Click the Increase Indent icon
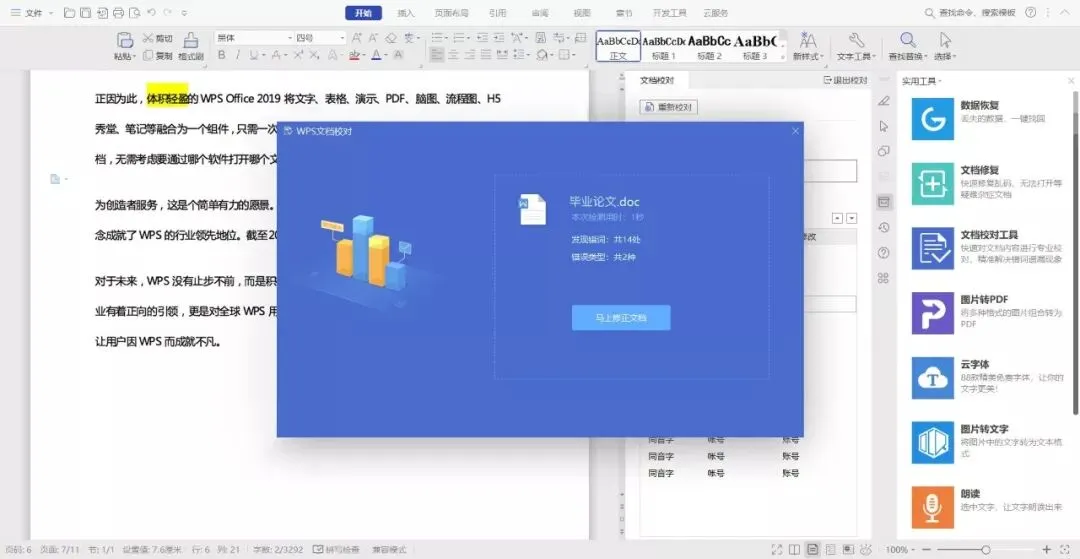 pyautogui.click(x=499, y=38)
